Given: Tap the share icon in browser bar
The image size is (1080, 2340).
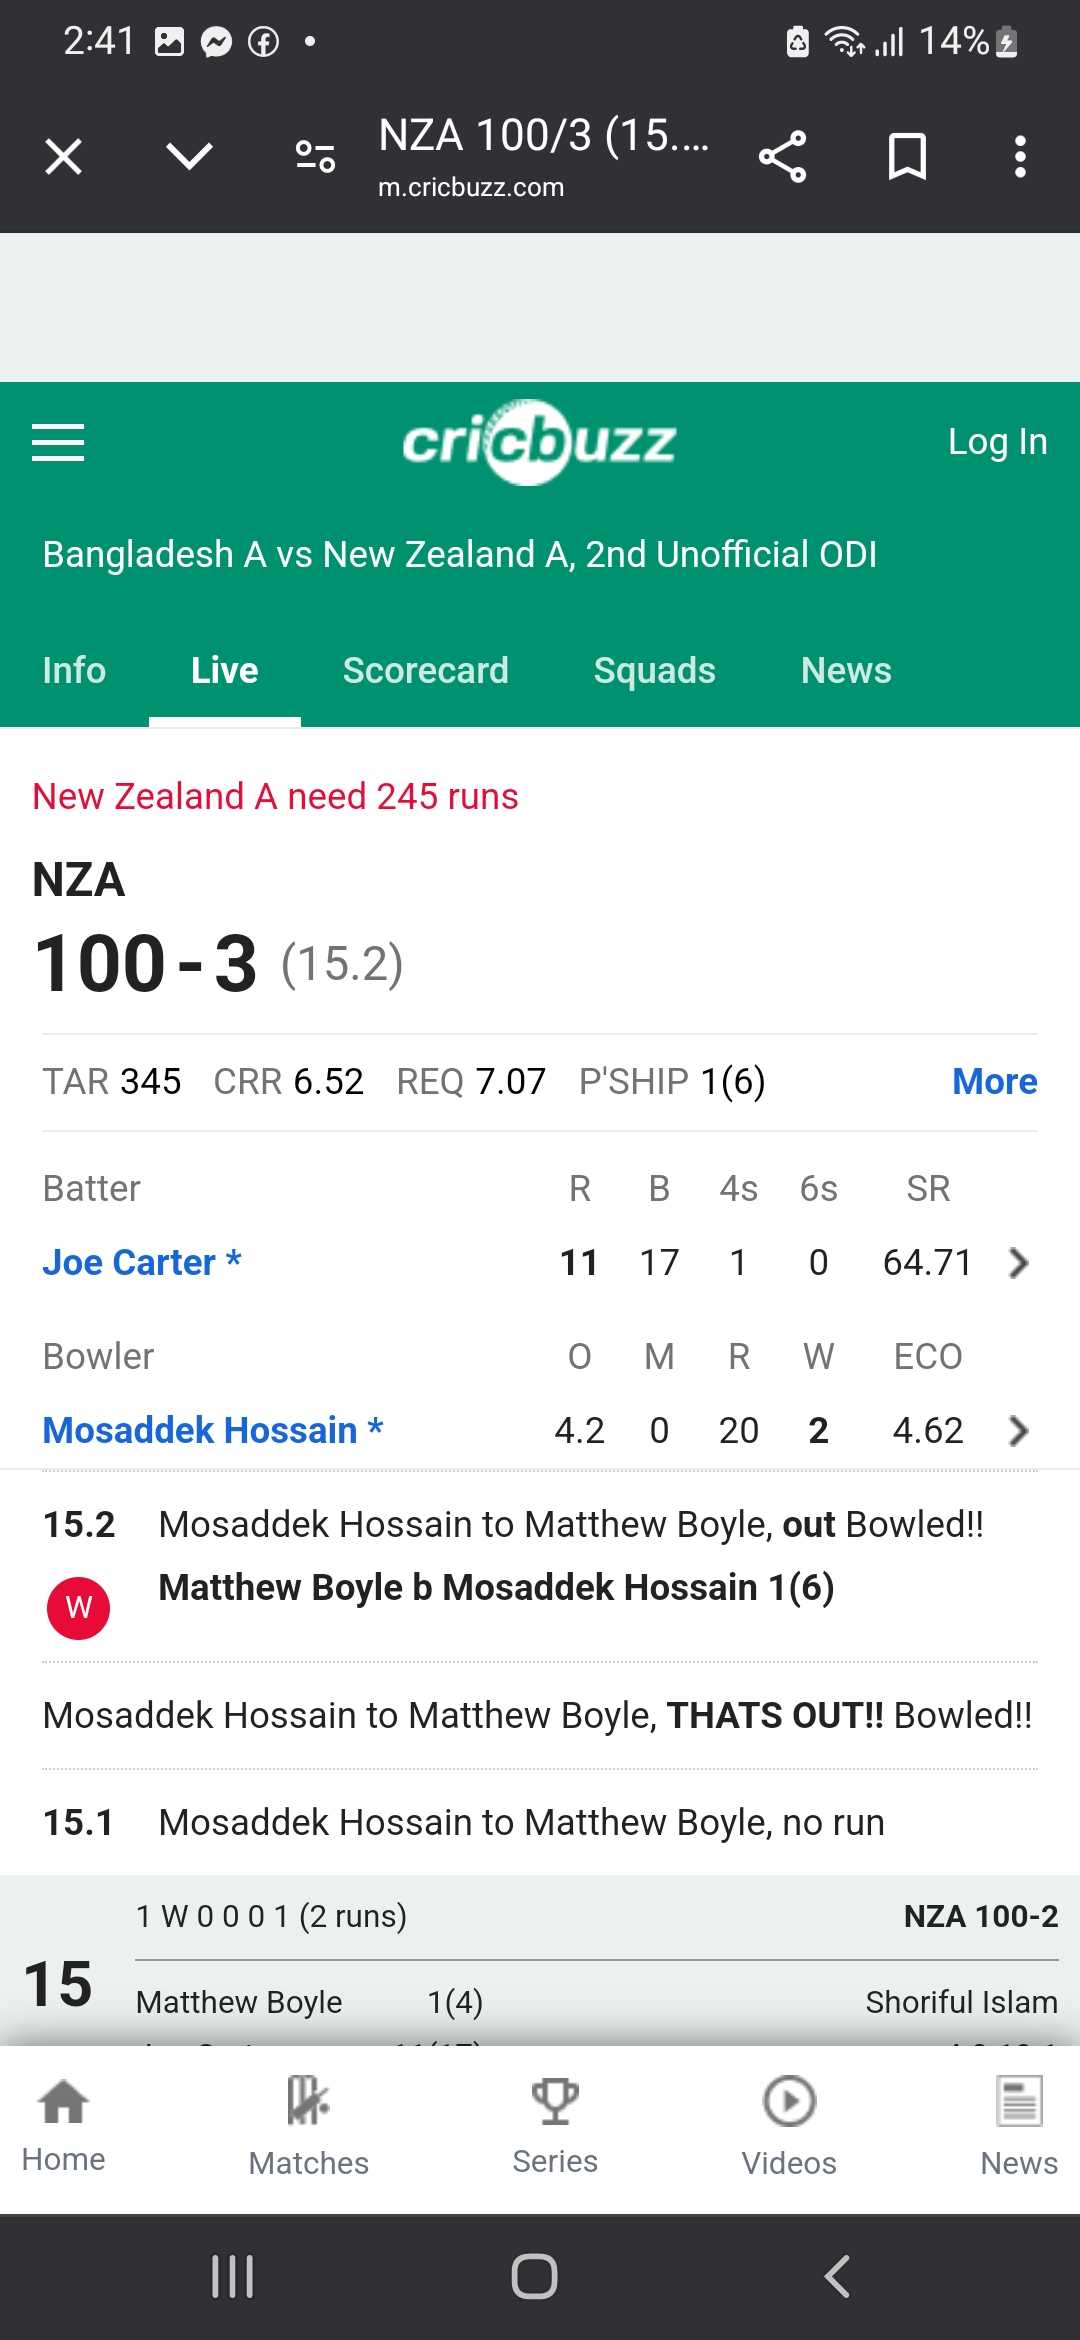Looking at the screenshot, I should (x=782, y=157).
